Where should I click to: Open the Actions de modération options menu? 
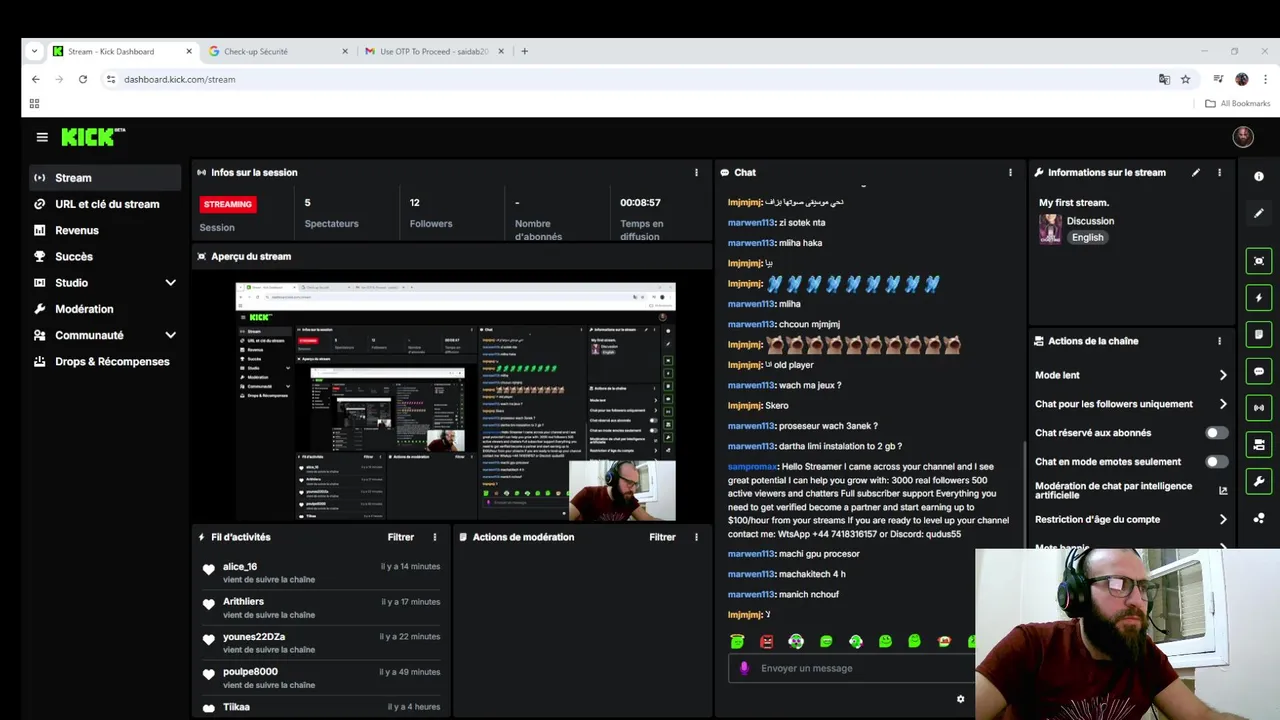696,537
